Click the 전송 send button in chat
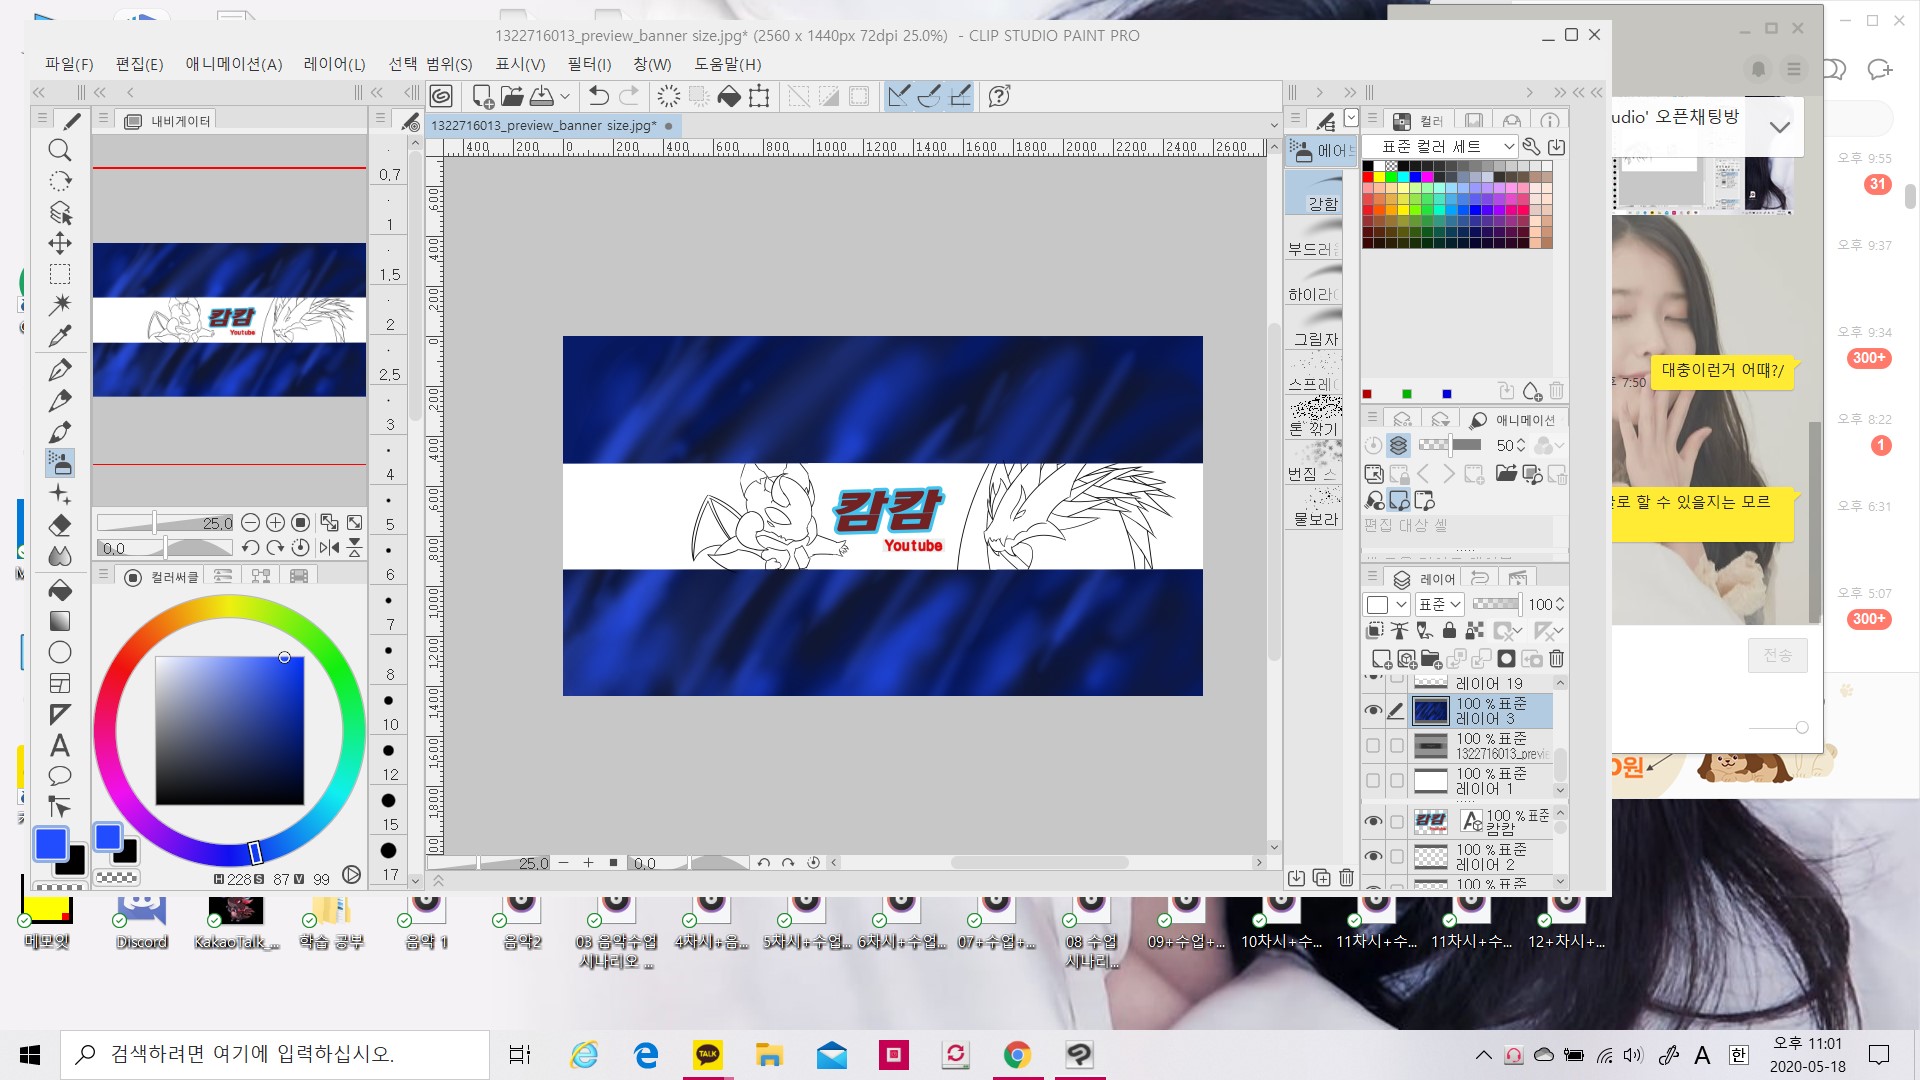Image resolution: width=1920 pixels, height=1080 pixels. pyautogui.click(x=1777, y=655)
